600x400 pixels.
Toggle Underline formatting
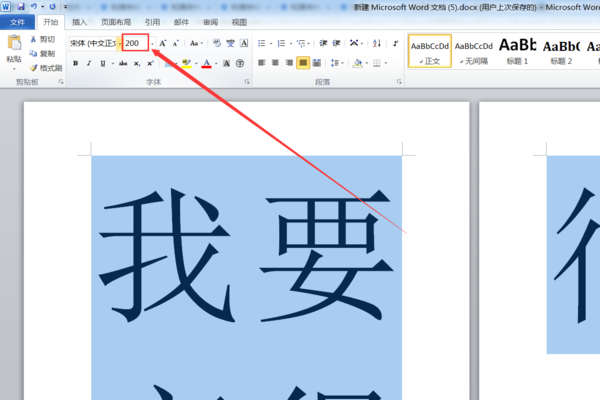pyautogui.click(x=103, y=63)
